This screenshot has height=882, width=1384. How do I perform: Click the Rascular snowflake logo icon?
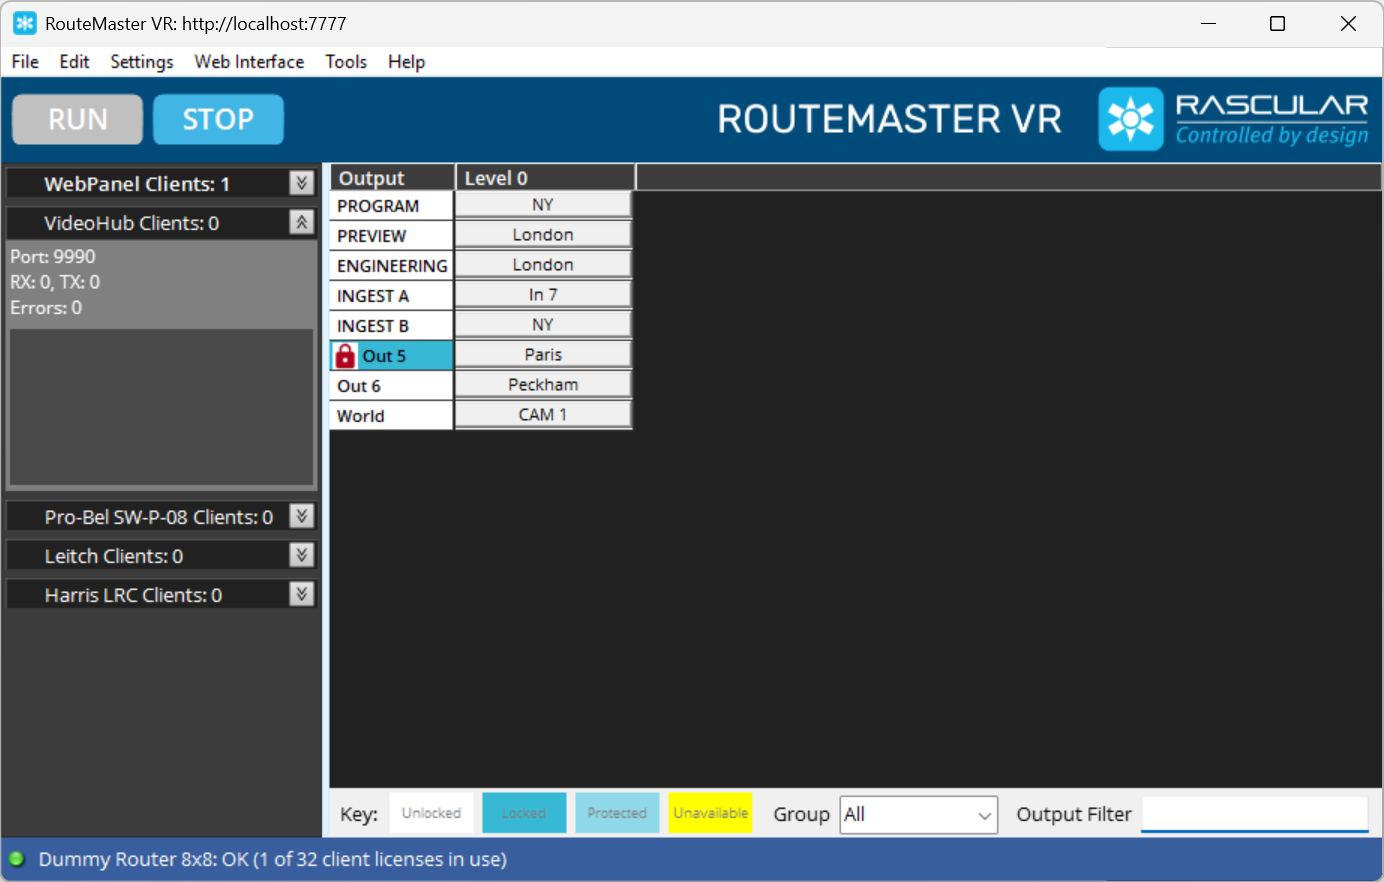1131,119
